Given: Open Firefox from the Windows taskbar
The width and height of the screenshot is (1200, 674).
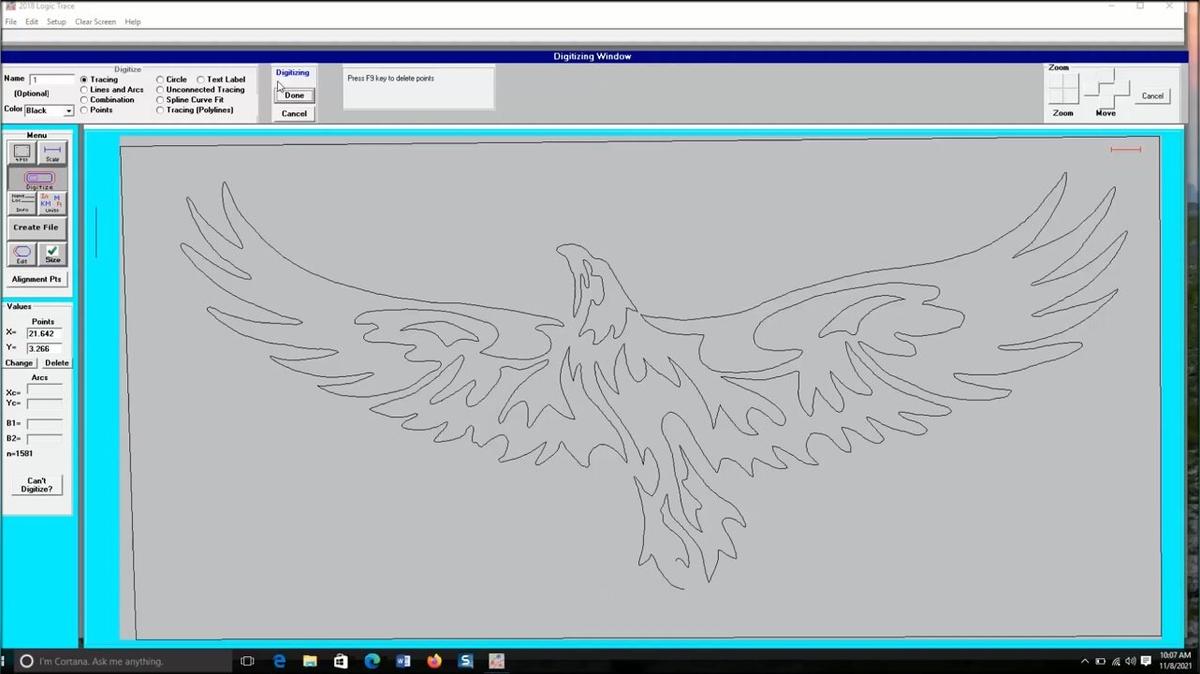Looking at the screenshot, I should pyautogui.click(x=434, y=661).
